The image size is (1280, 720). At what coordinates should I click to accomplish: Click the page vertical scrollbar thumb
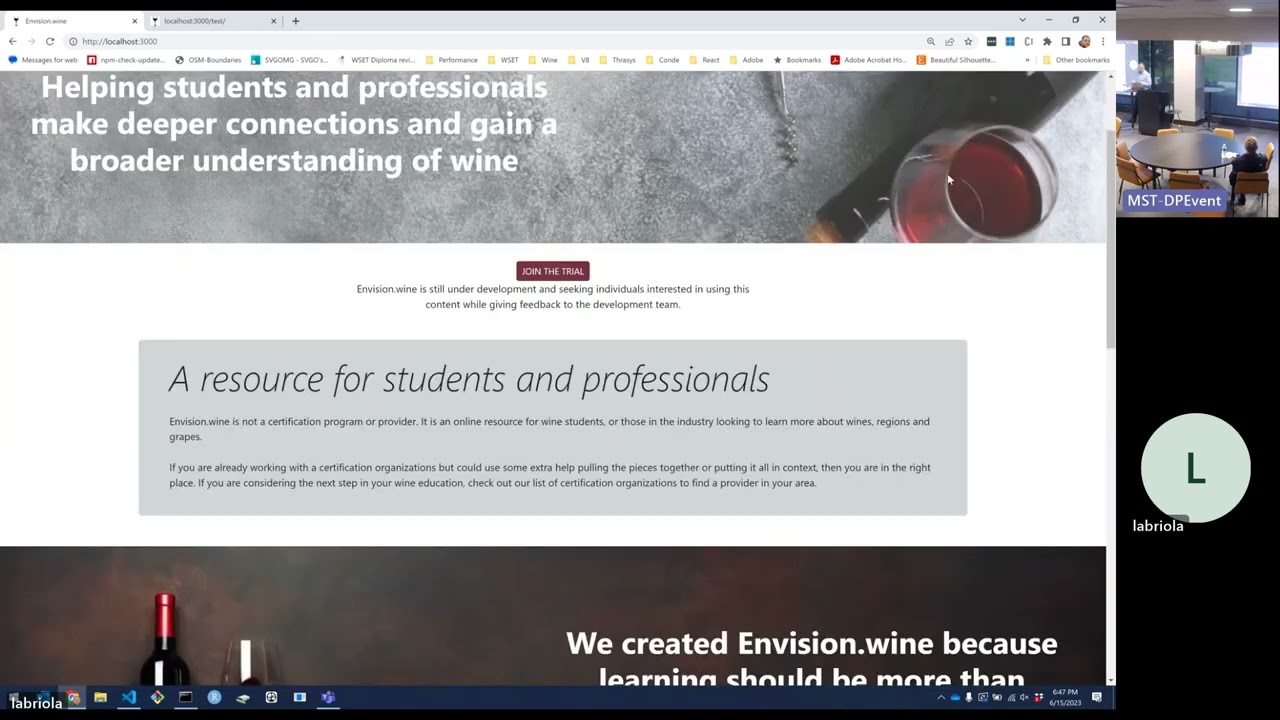[x=1110, y=240]
